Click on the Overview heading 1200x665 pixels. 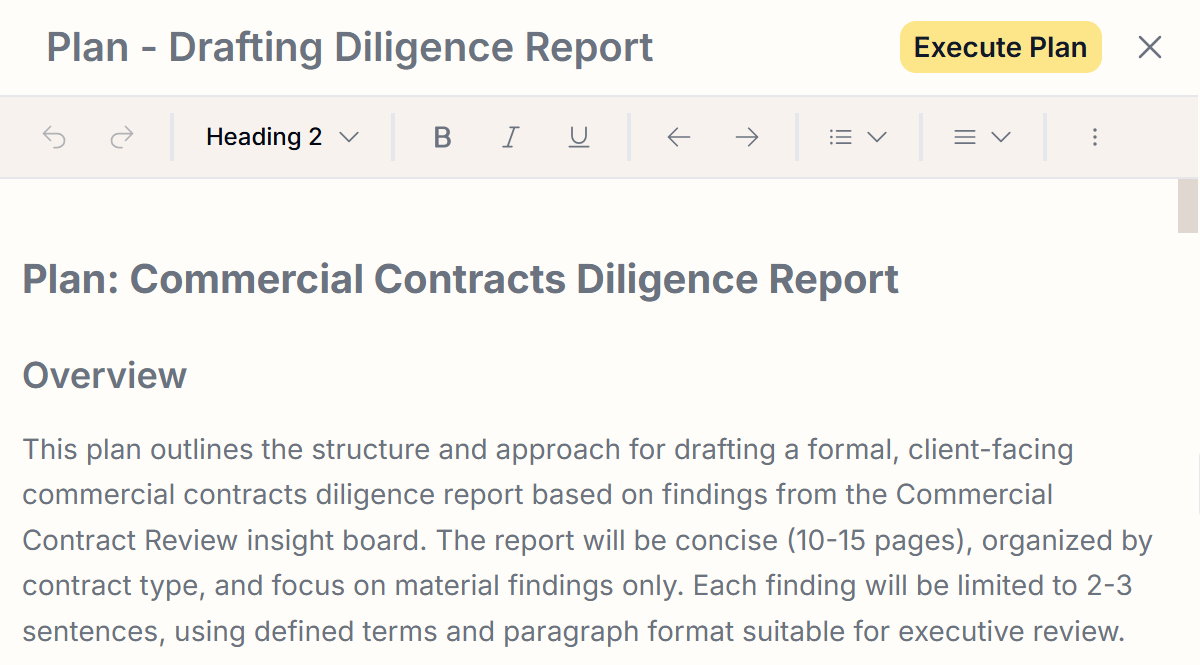pyautogui.click(x=105, y=376)
